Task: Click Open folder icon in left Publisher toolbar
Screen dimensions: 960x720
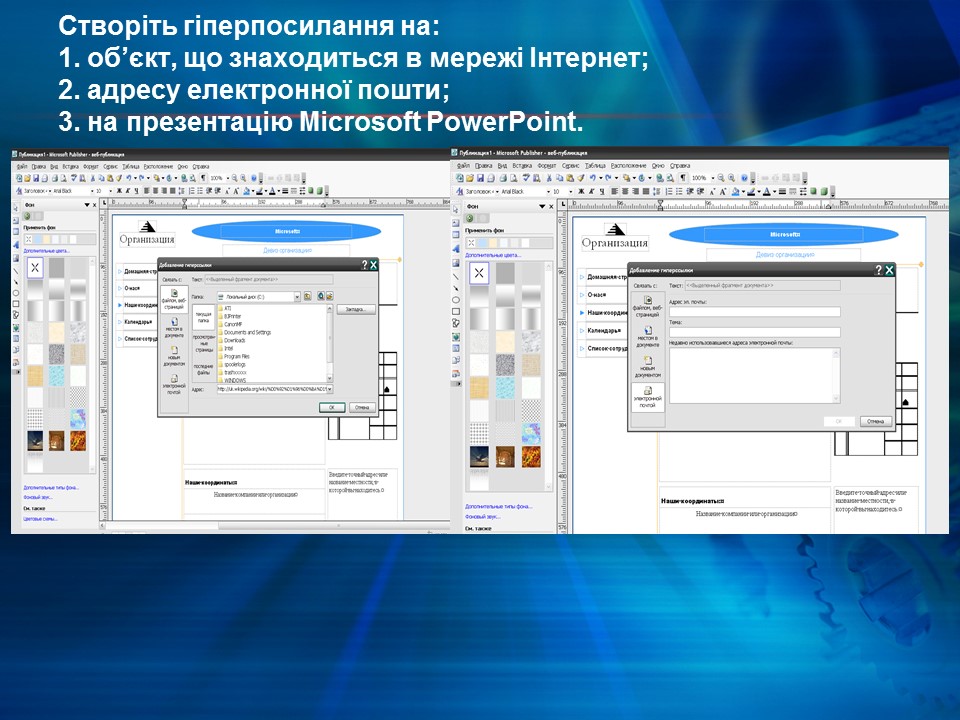Action: click(x=27, y=178)
